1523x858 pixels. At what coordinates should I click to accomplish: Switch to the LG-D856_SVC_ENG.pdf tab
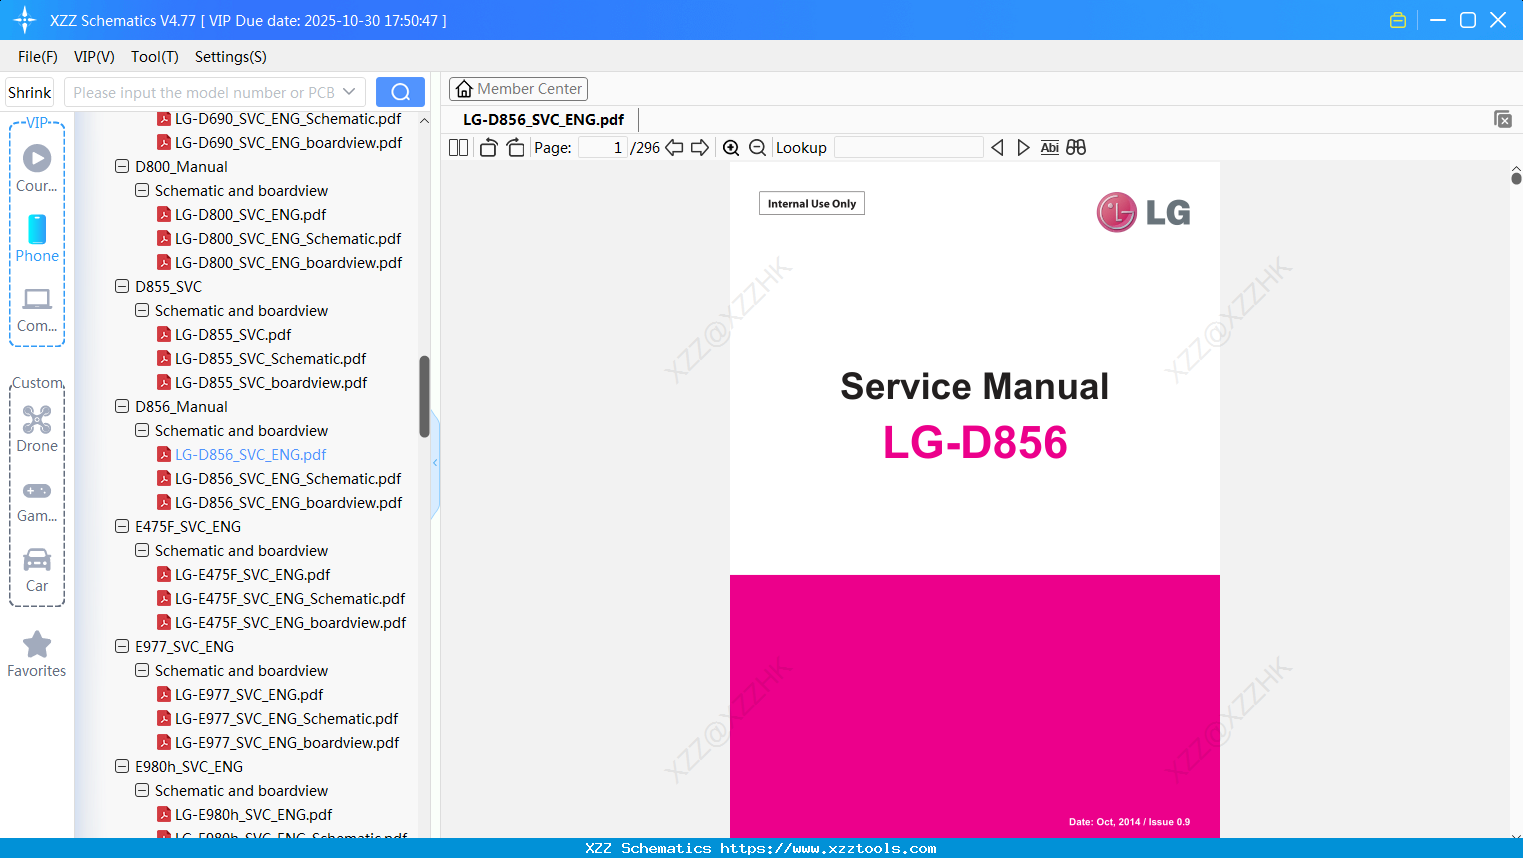pos(541,119)
